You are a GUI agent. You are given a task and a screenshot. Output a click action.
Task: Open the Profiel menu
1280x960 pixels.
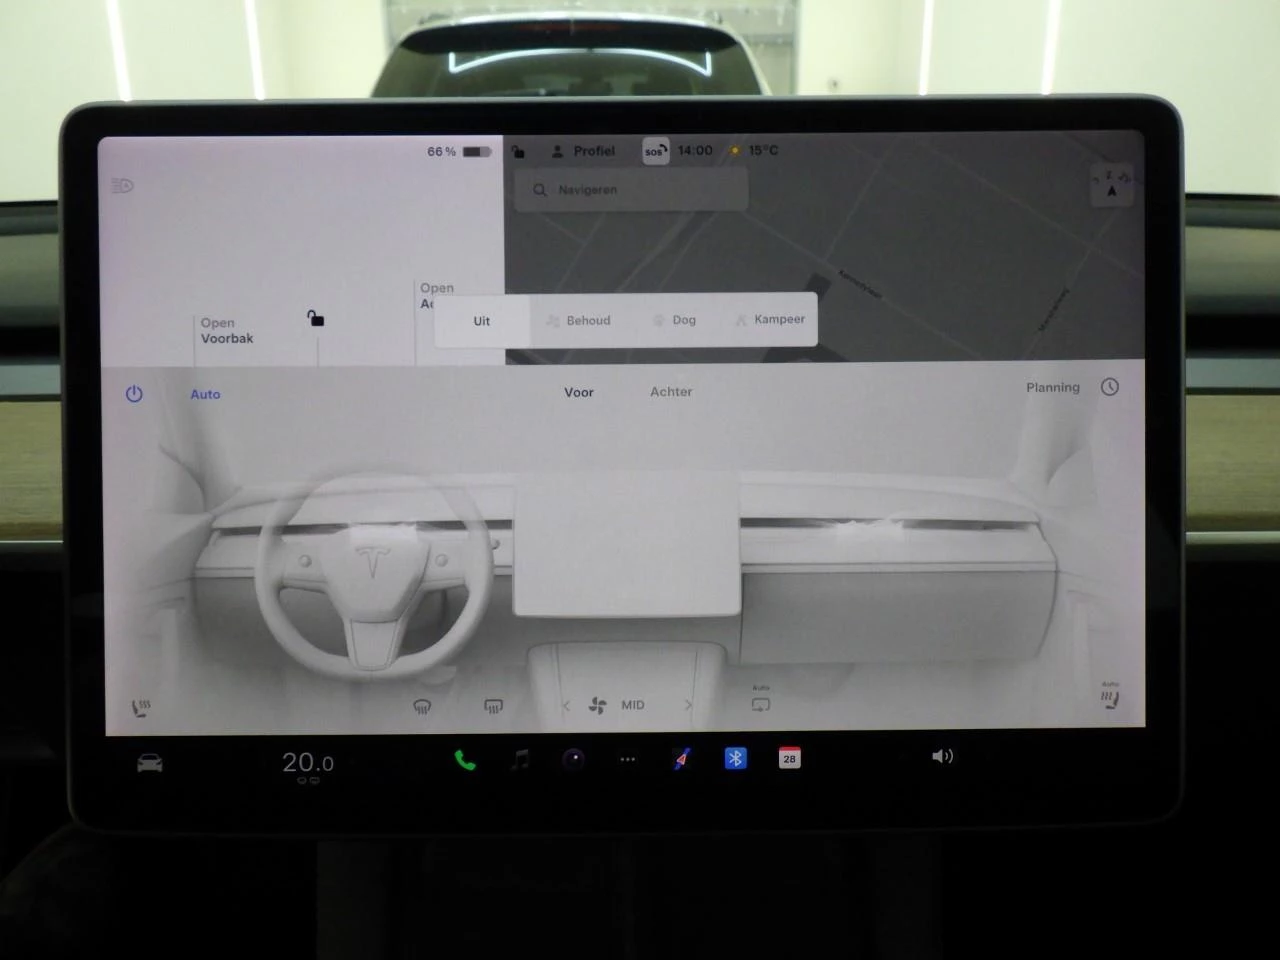583,151
